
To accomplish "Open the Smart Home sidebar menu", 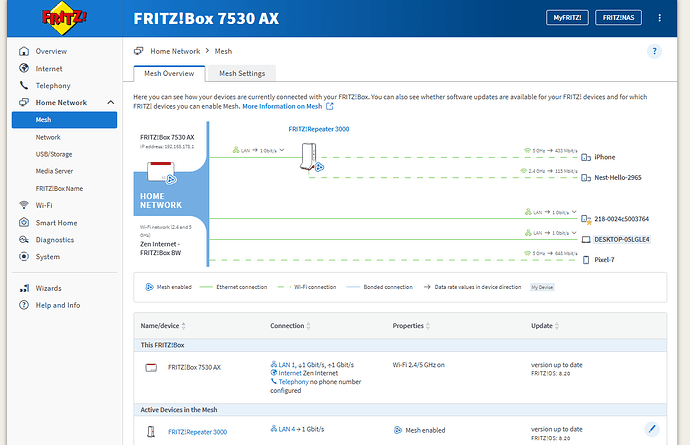I will tap(57, 222).
